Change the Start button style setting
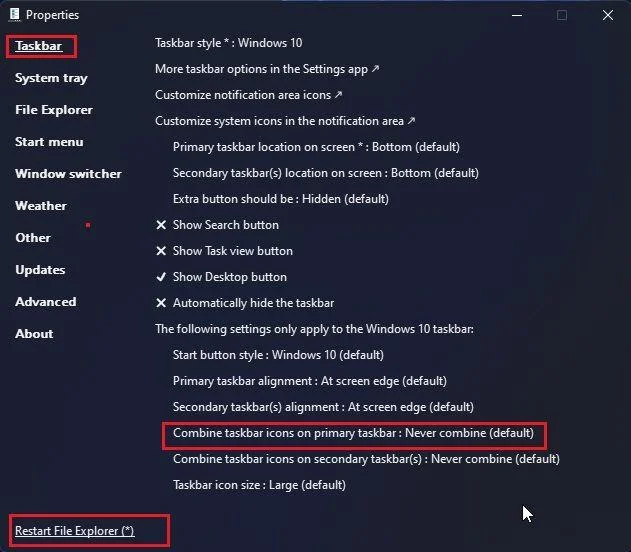 [278, 355]
